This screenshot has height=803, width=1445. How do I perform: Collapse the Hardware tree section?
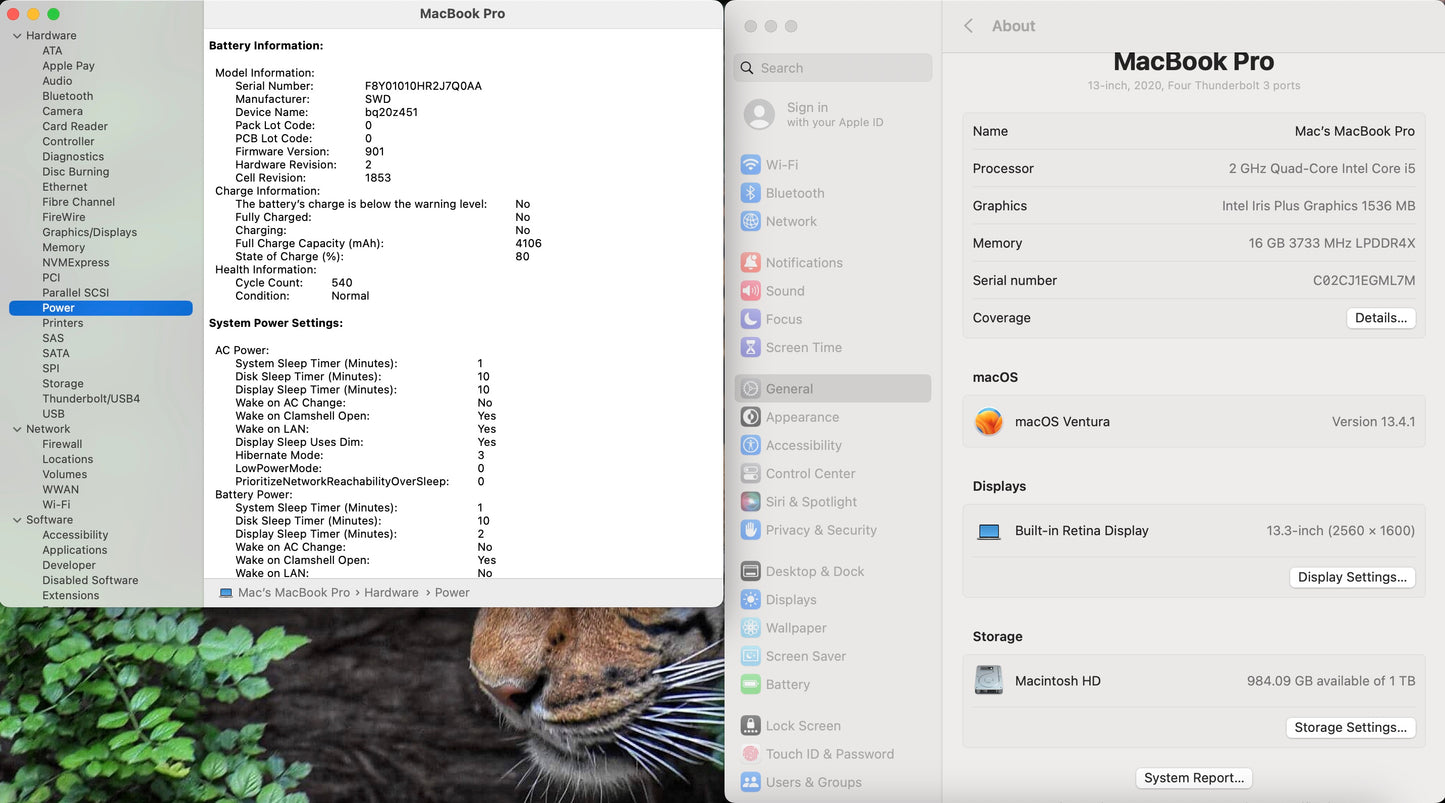tap(17, 36)
